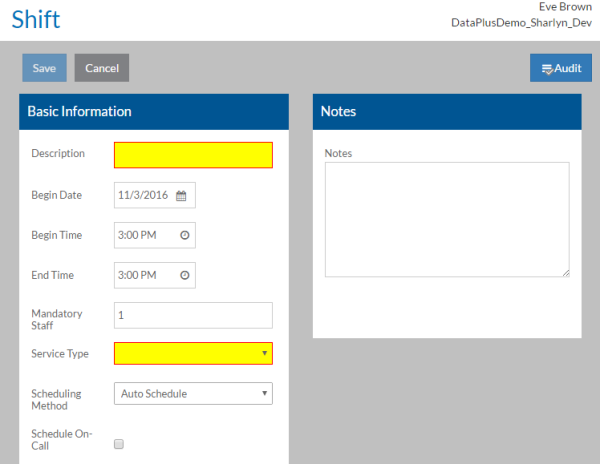The width and height of the screenshot is (600, 464).
Task: Select the Mandatory Staff number field
Action: coord(193,315)
